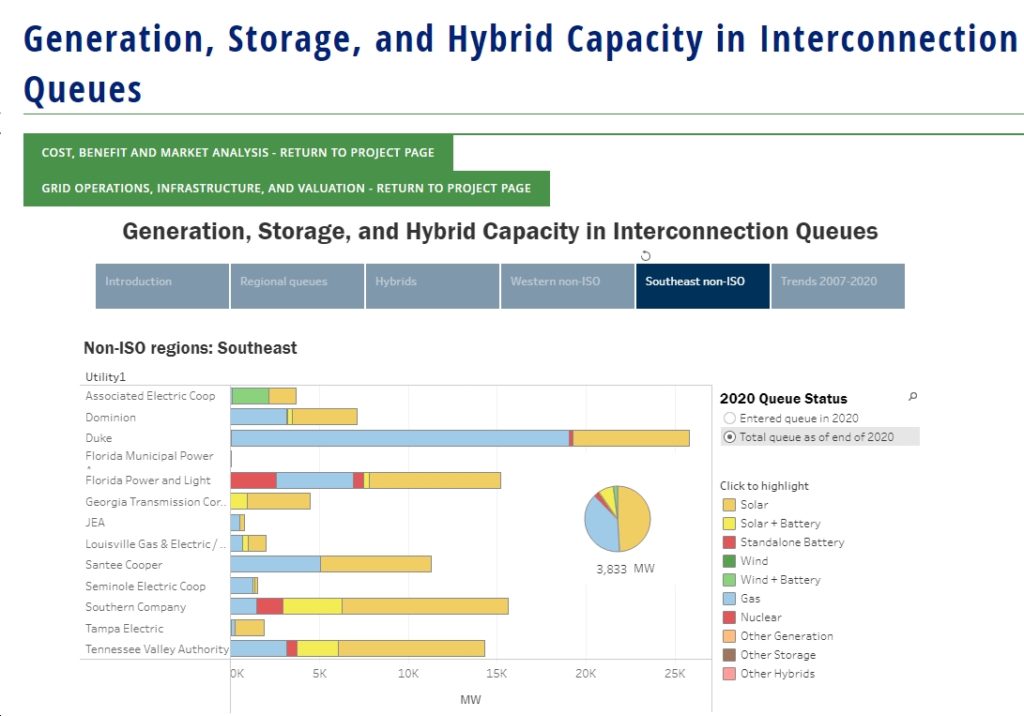
Task: Select 'Florida Power and Light' label
Action: [x=148, y=481]
